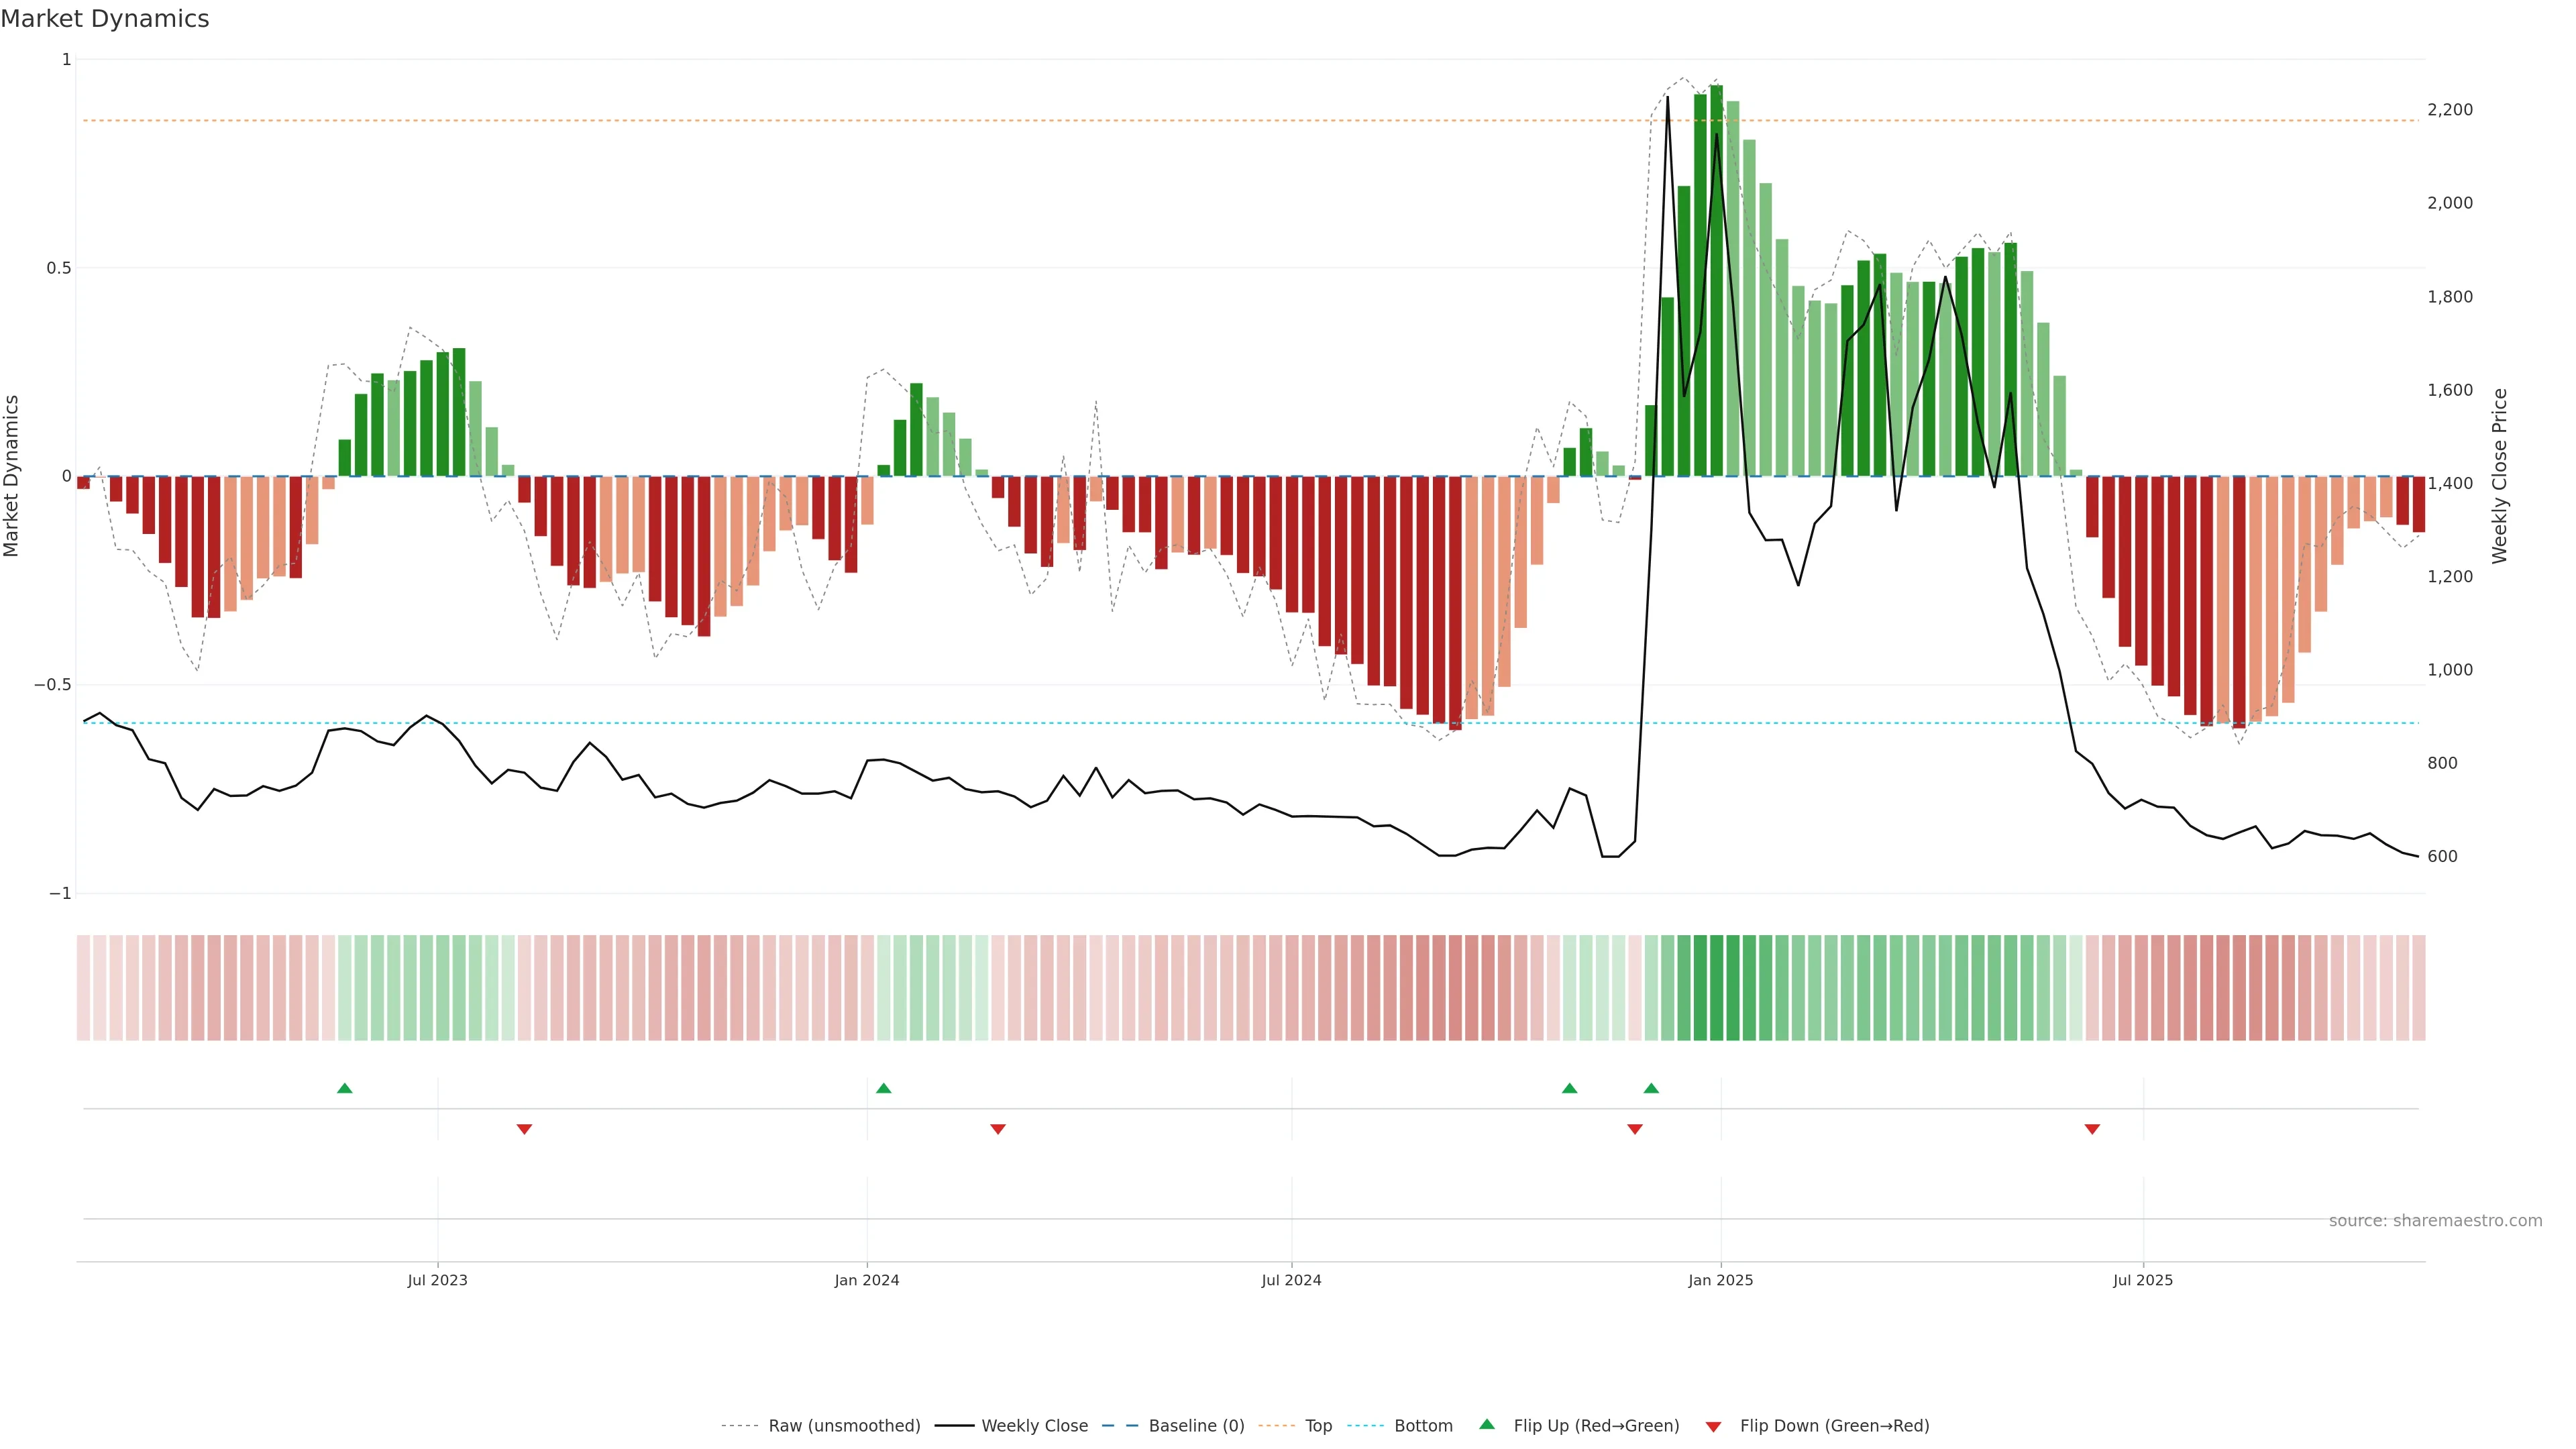Toggle Baseline (0) legend entry
The image size is (2576, 1449).
tap(1196, 1426)
